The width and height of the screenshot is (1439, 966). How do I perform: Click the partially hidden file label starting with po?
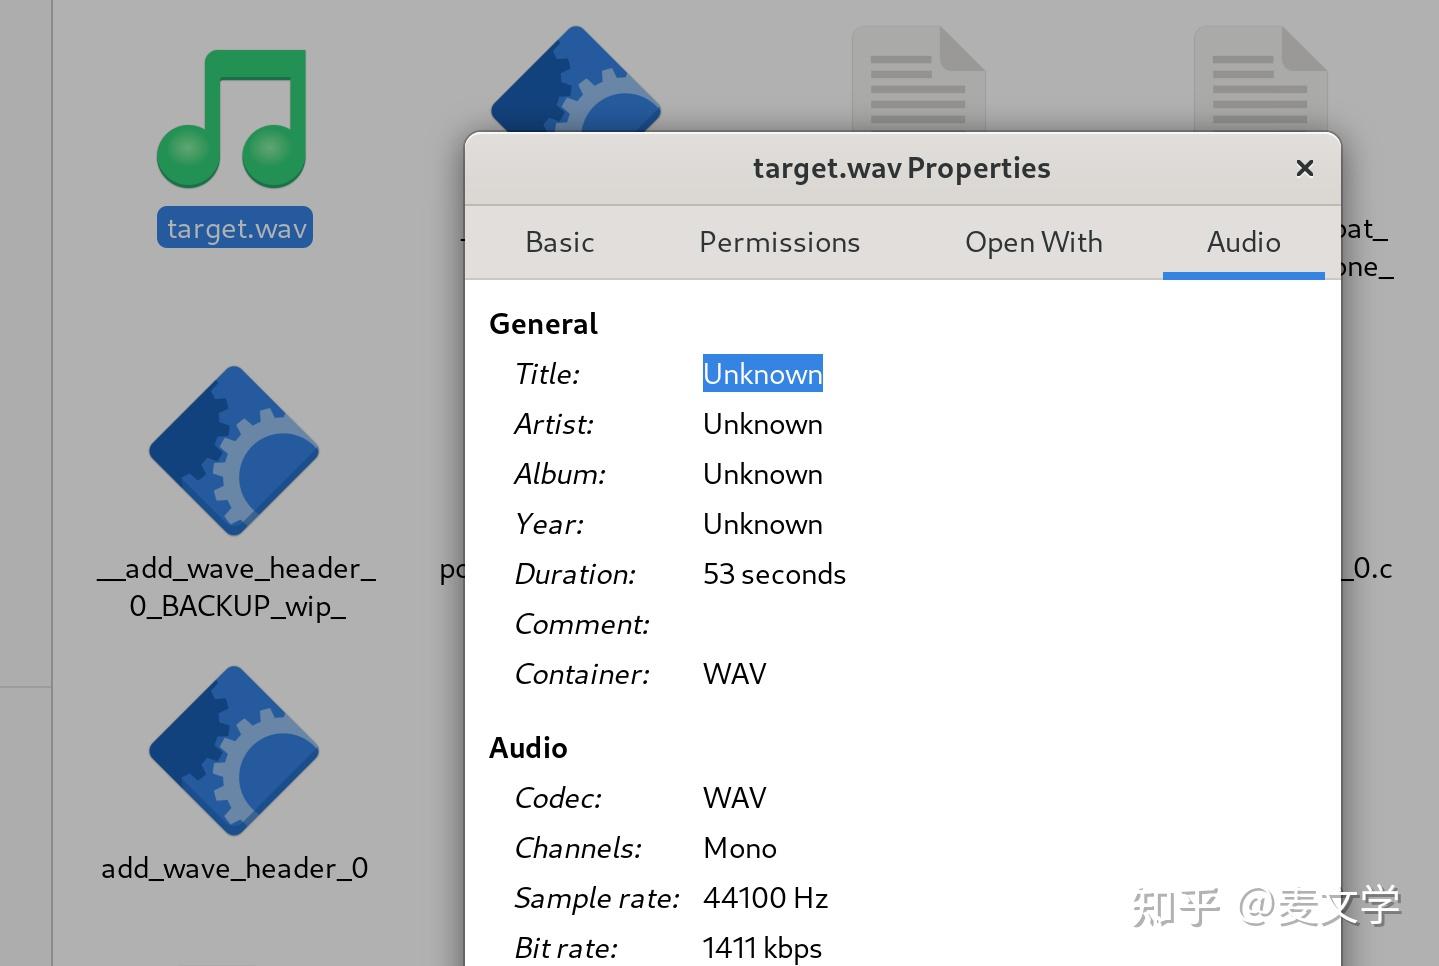pos(452,569)
